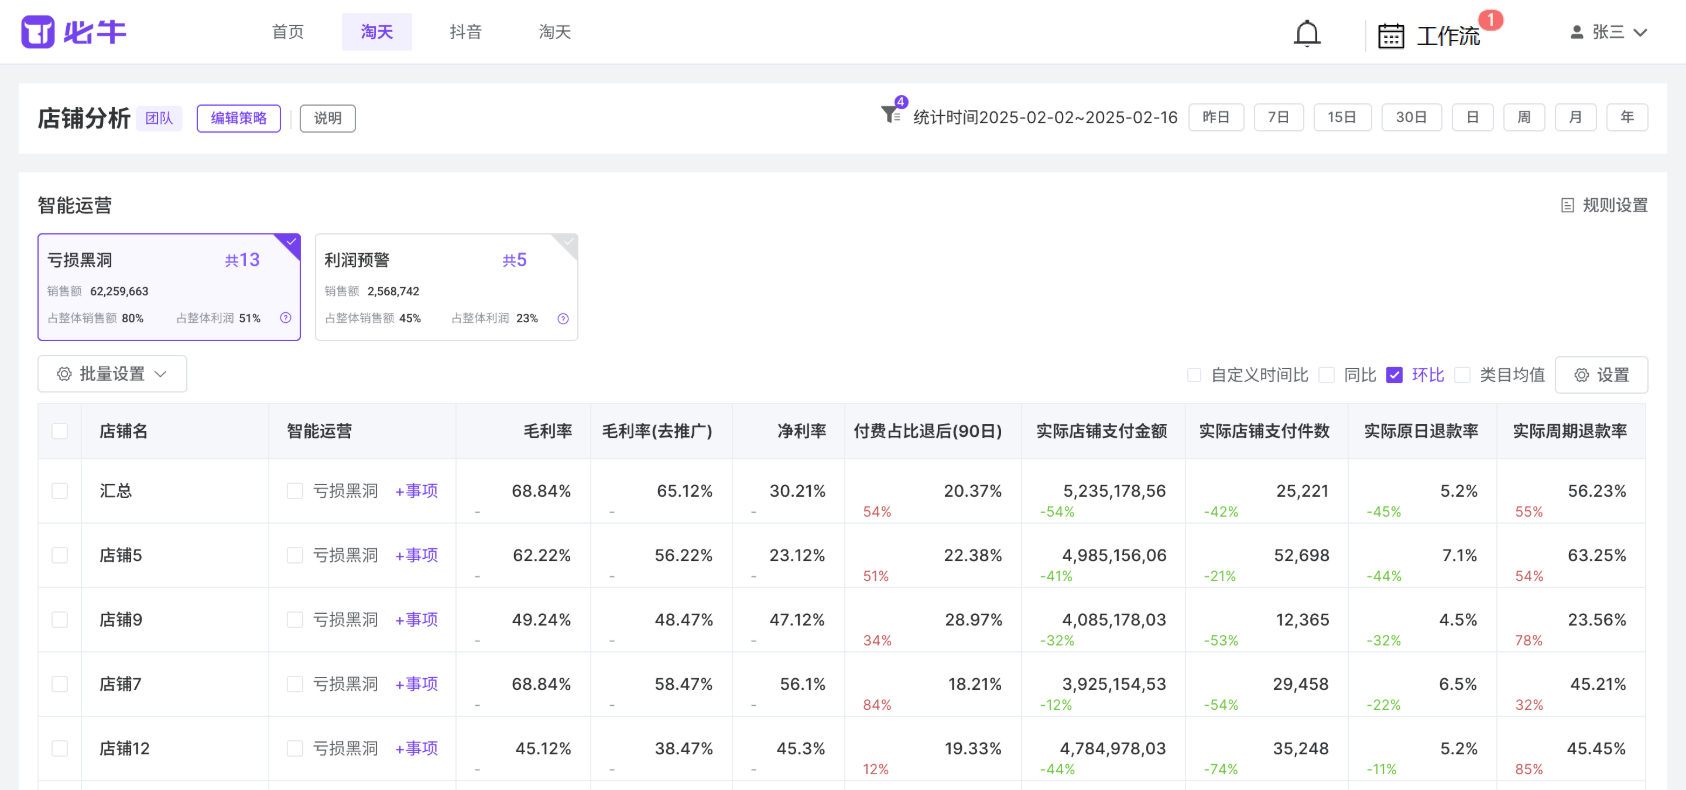The height and width of the screenshot is (790, 1686).
Task: Click the user avatar icon beside 张三
Action: (x=1577, y=32)
